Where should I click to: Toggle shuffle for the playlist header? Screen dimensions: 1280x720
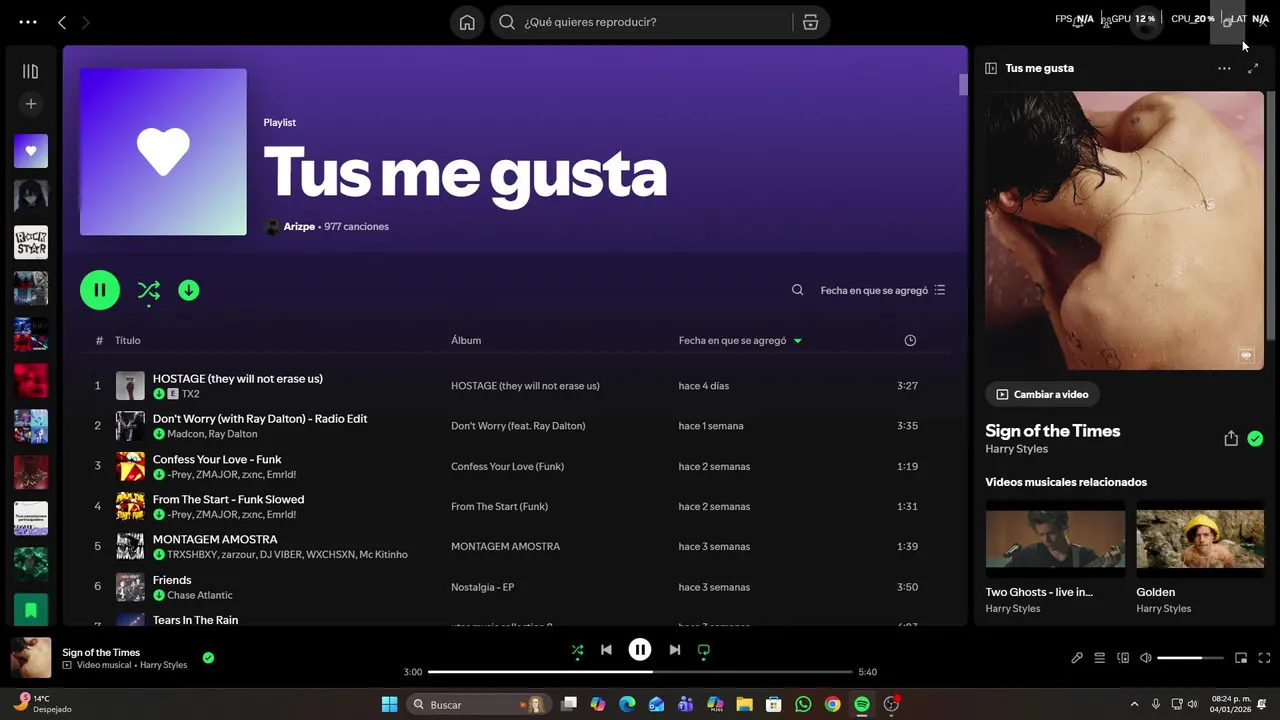tap(149, 290)
